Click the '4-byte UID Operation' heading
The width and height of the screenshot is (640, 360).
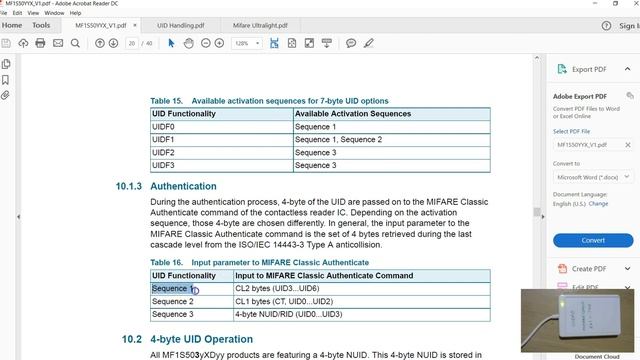coord(202,339)
